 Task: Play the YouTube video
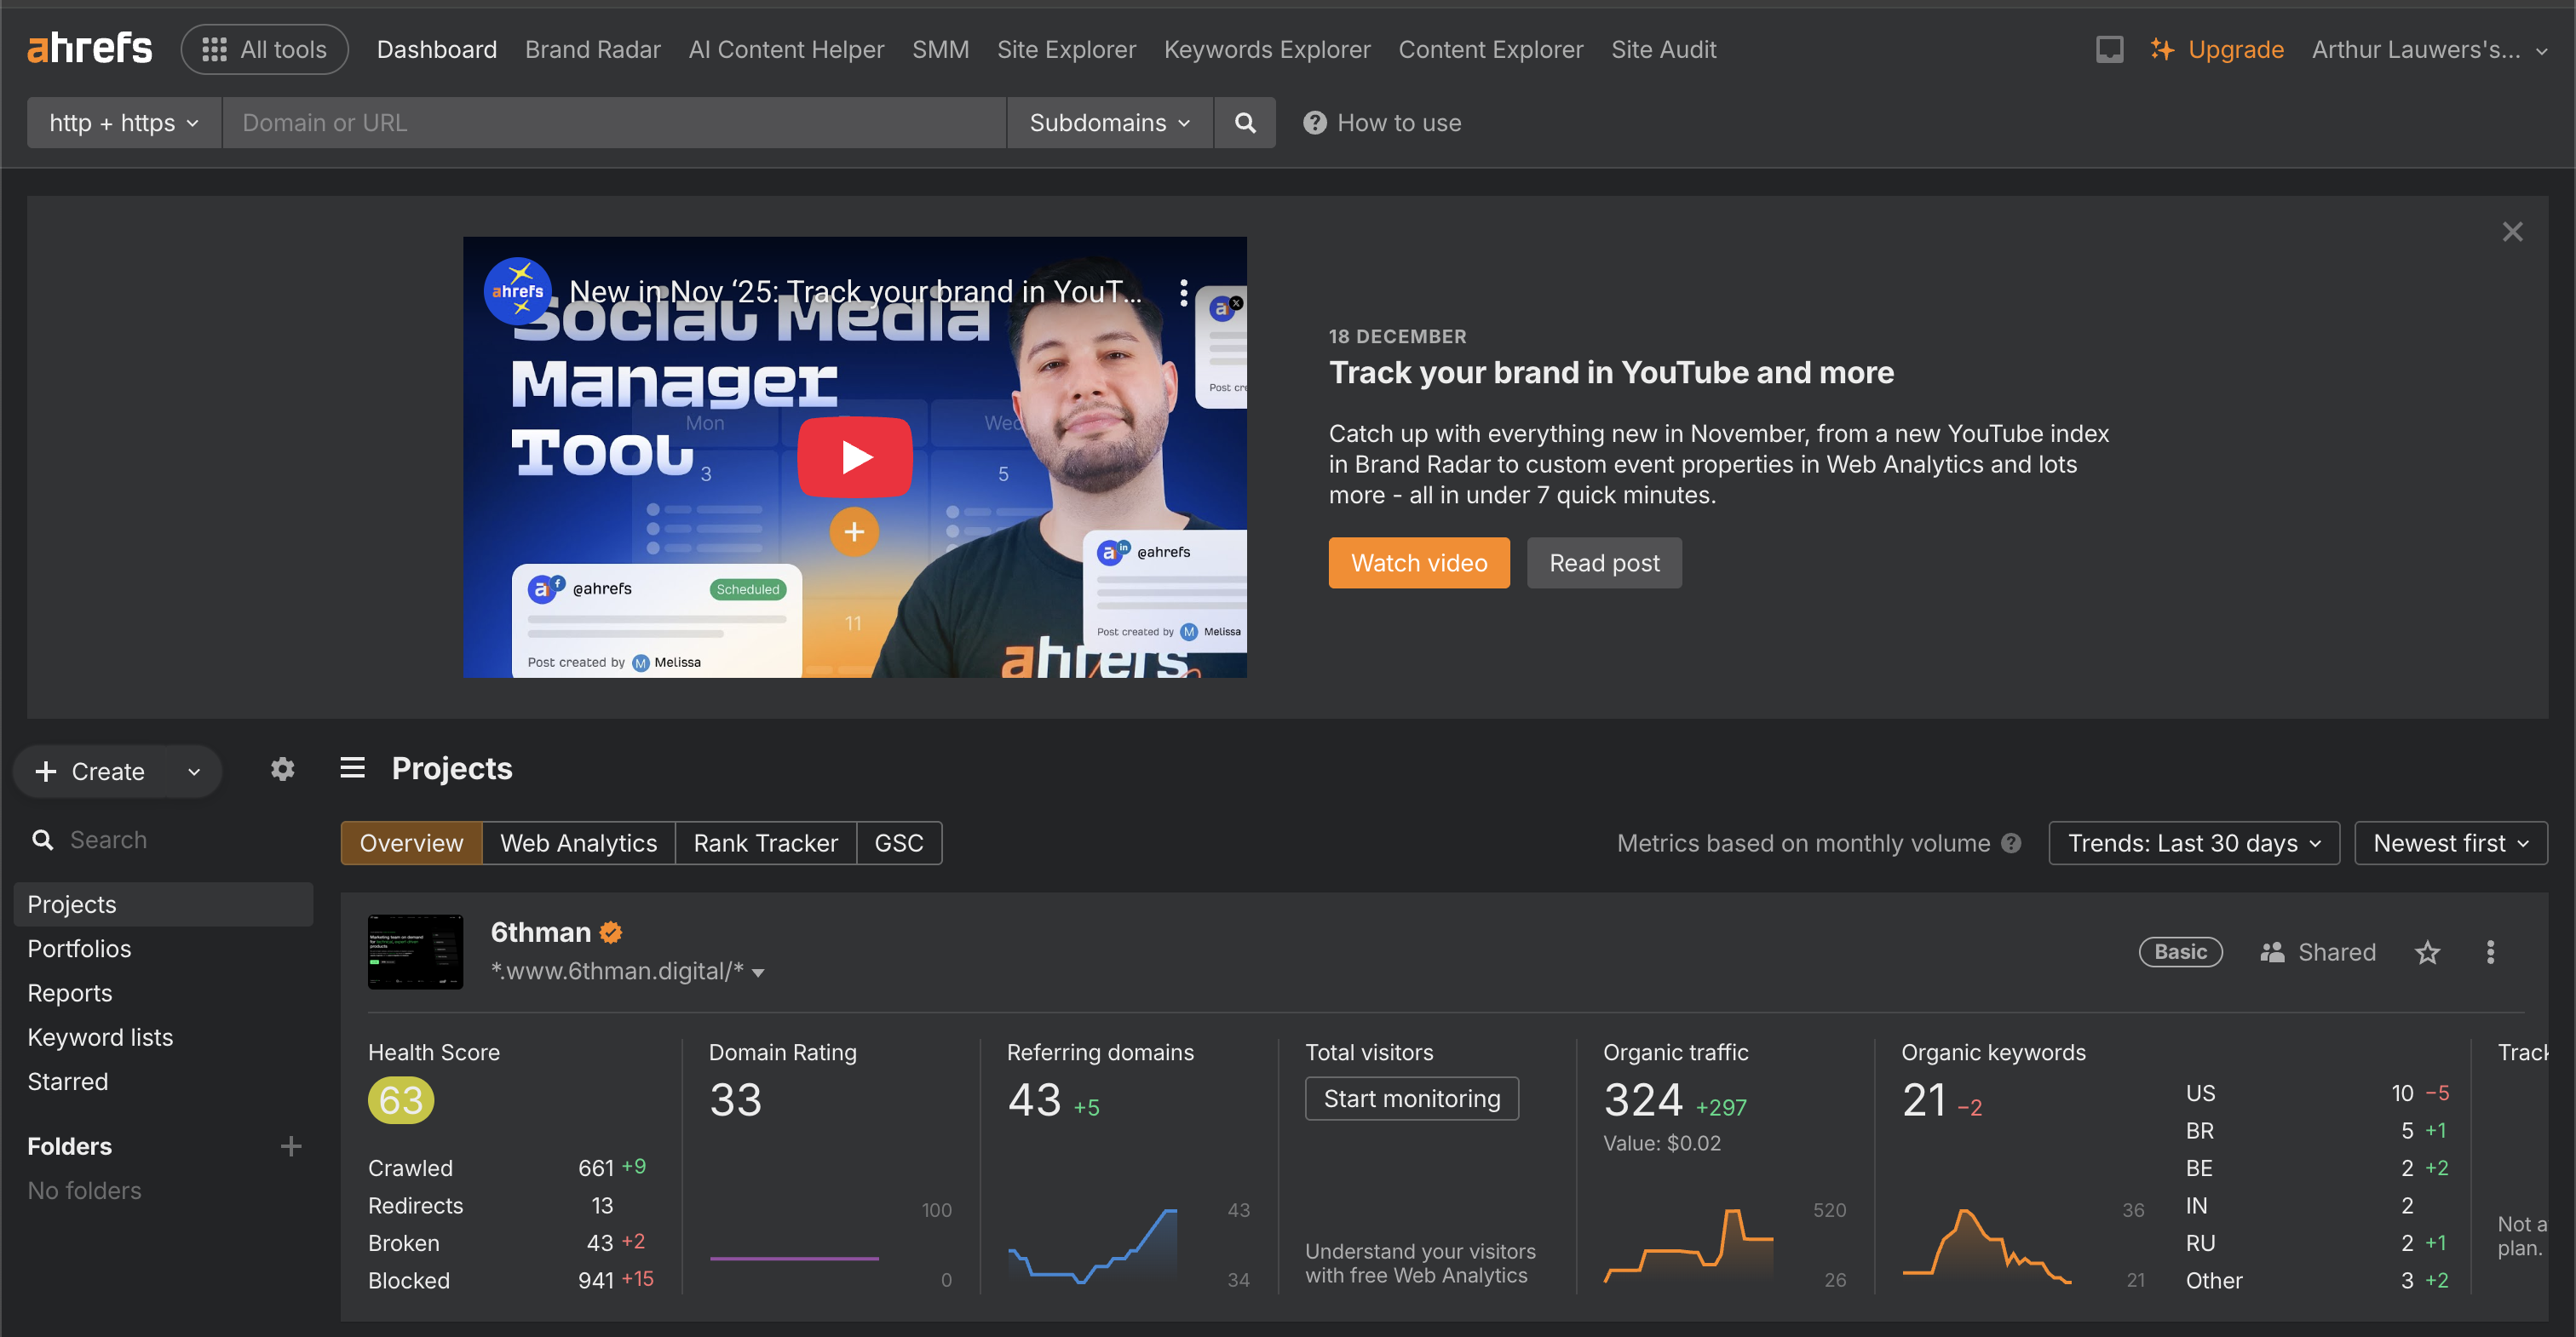(x=854, y=457)
